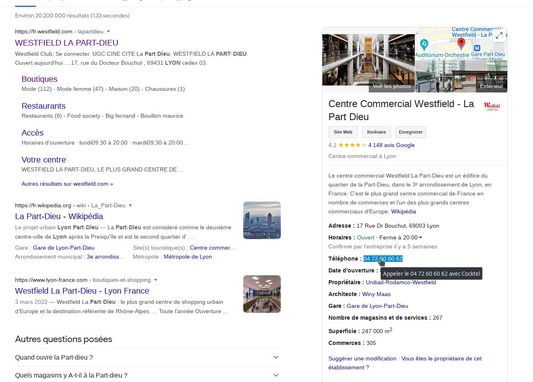This screenshot has height=382, width=533.
Task: Click the Site Web button
Action: (343, 132)
